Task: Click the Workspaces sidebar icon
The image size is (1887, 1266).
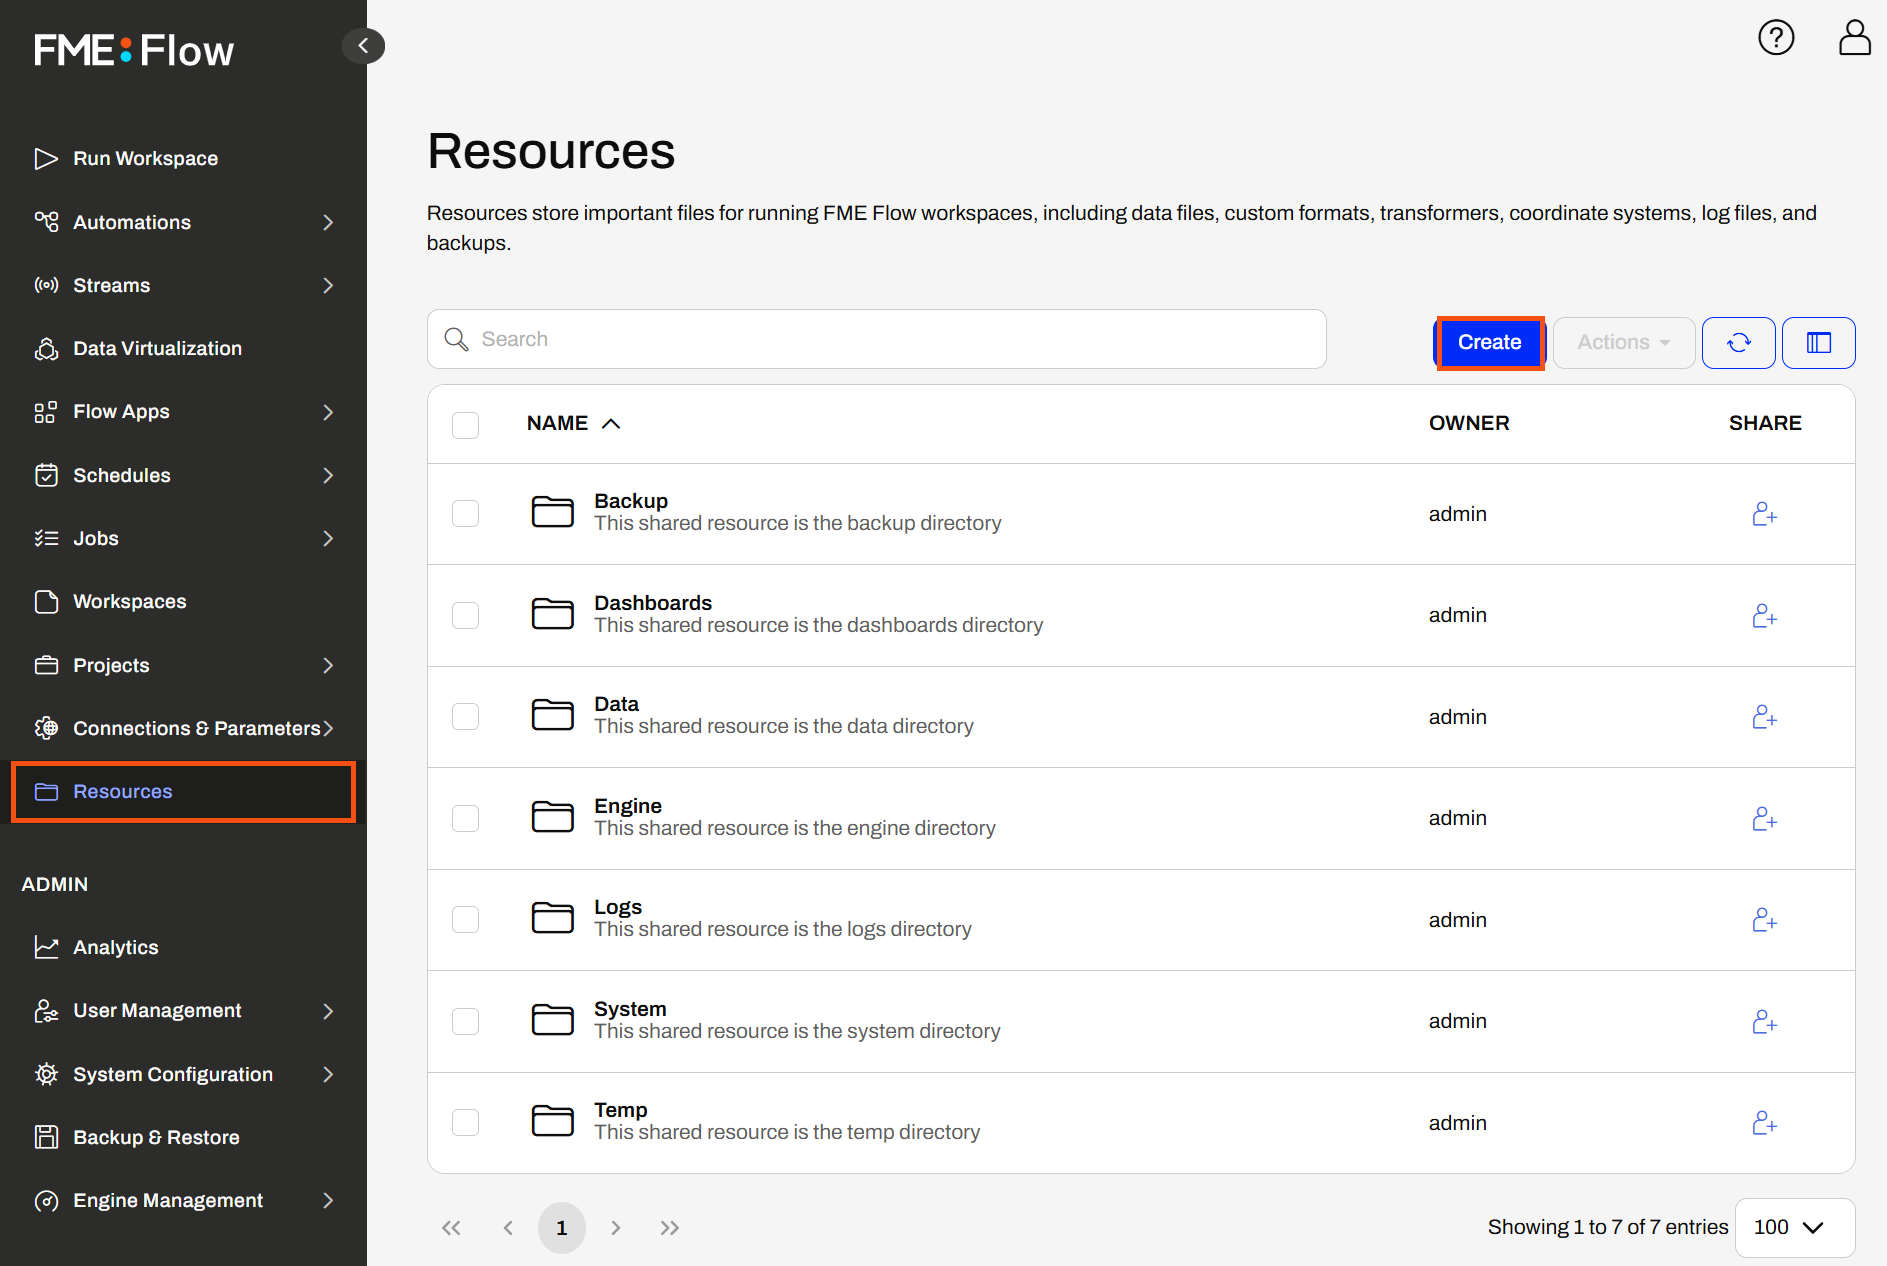Action: [46, 601]
